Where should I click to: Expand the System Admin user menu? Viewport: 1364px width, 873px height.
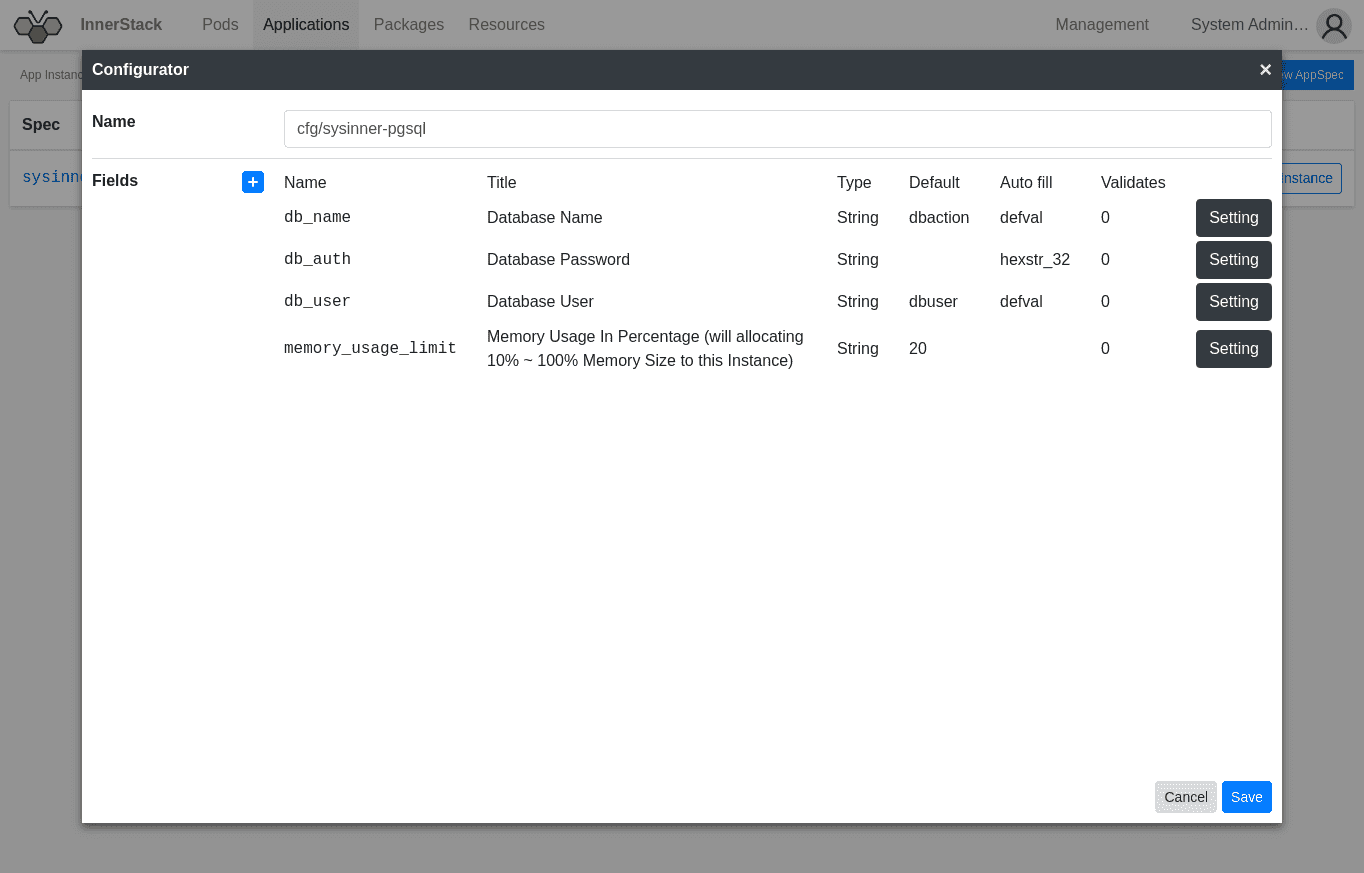[1249, 25]
